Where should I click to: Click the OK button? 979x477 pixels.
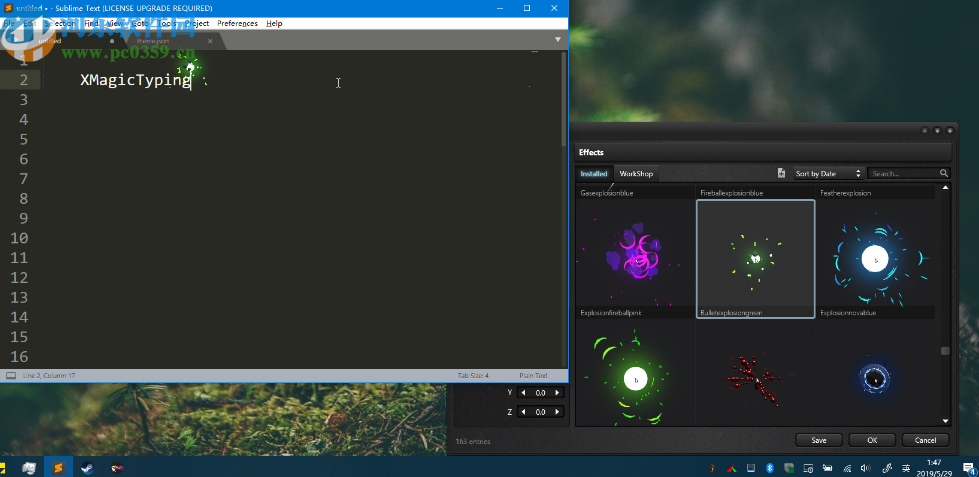tap(872, 440)
